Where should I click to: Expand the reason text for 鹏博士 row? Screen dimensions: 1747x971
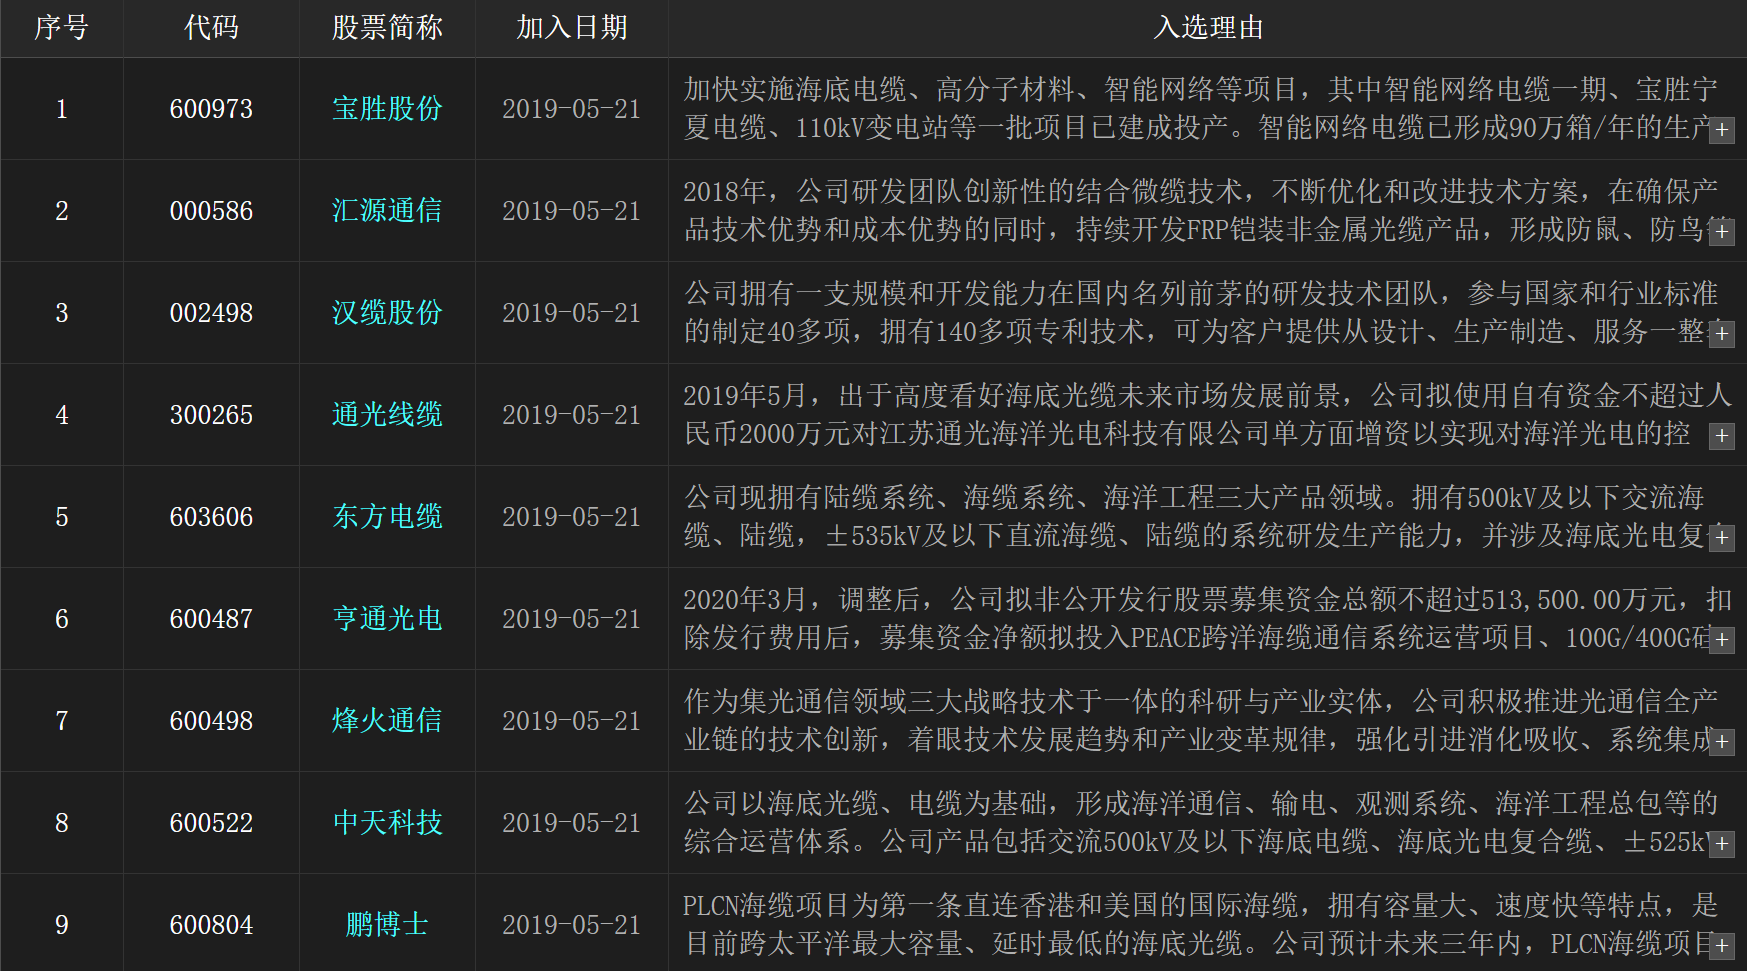coord(1721,946)
